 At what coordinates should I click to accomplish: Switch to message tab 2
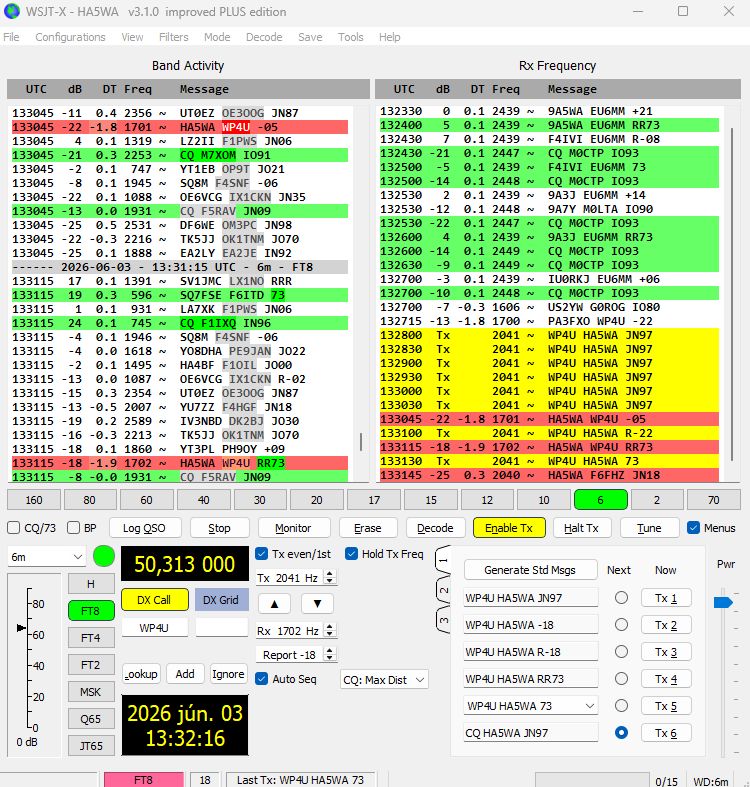click(x=443, y=591)
